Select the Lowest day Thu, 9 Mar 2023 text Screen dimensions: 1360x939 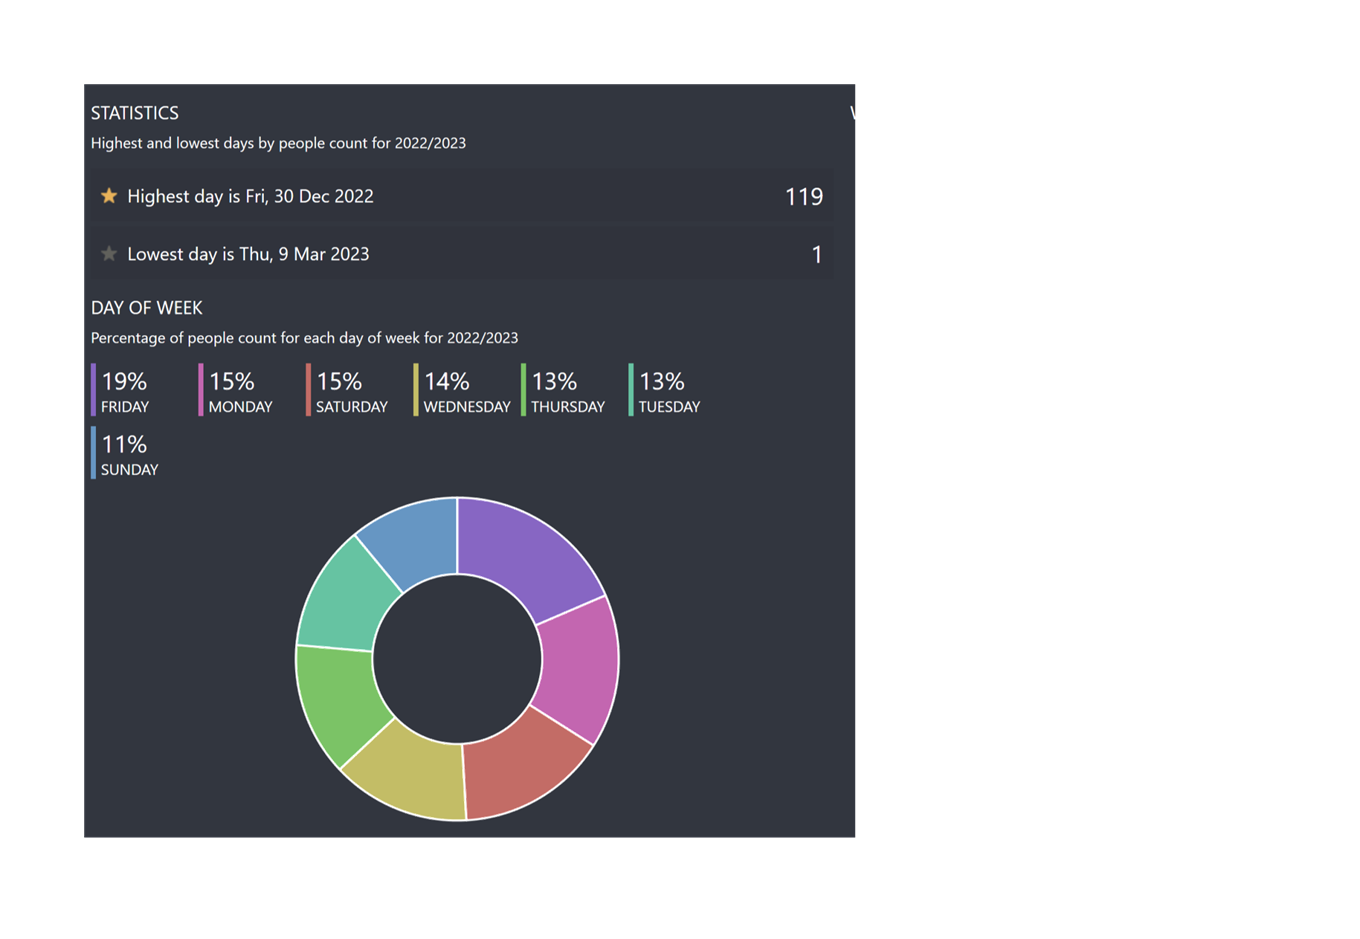(x=248, y=255)
